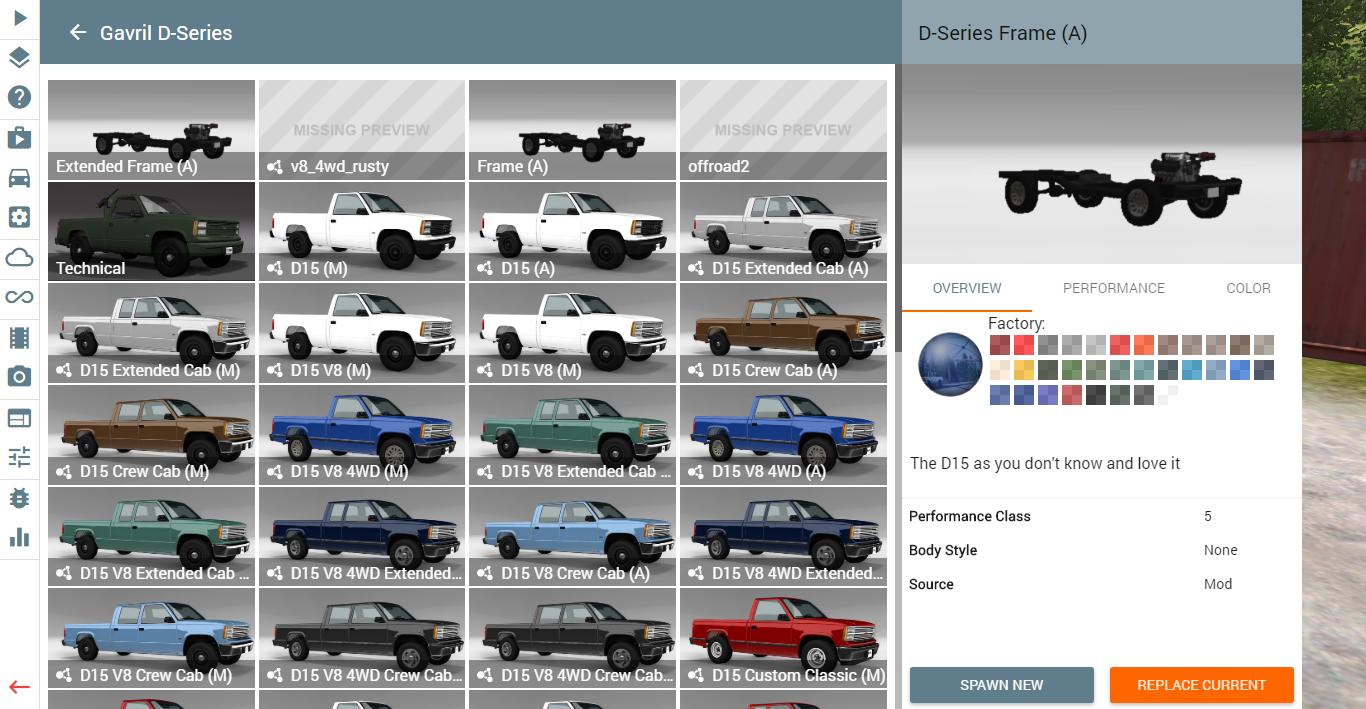
Task: Select the D15 Extended Cab (M) thumbnail
Action: [151, 333]
